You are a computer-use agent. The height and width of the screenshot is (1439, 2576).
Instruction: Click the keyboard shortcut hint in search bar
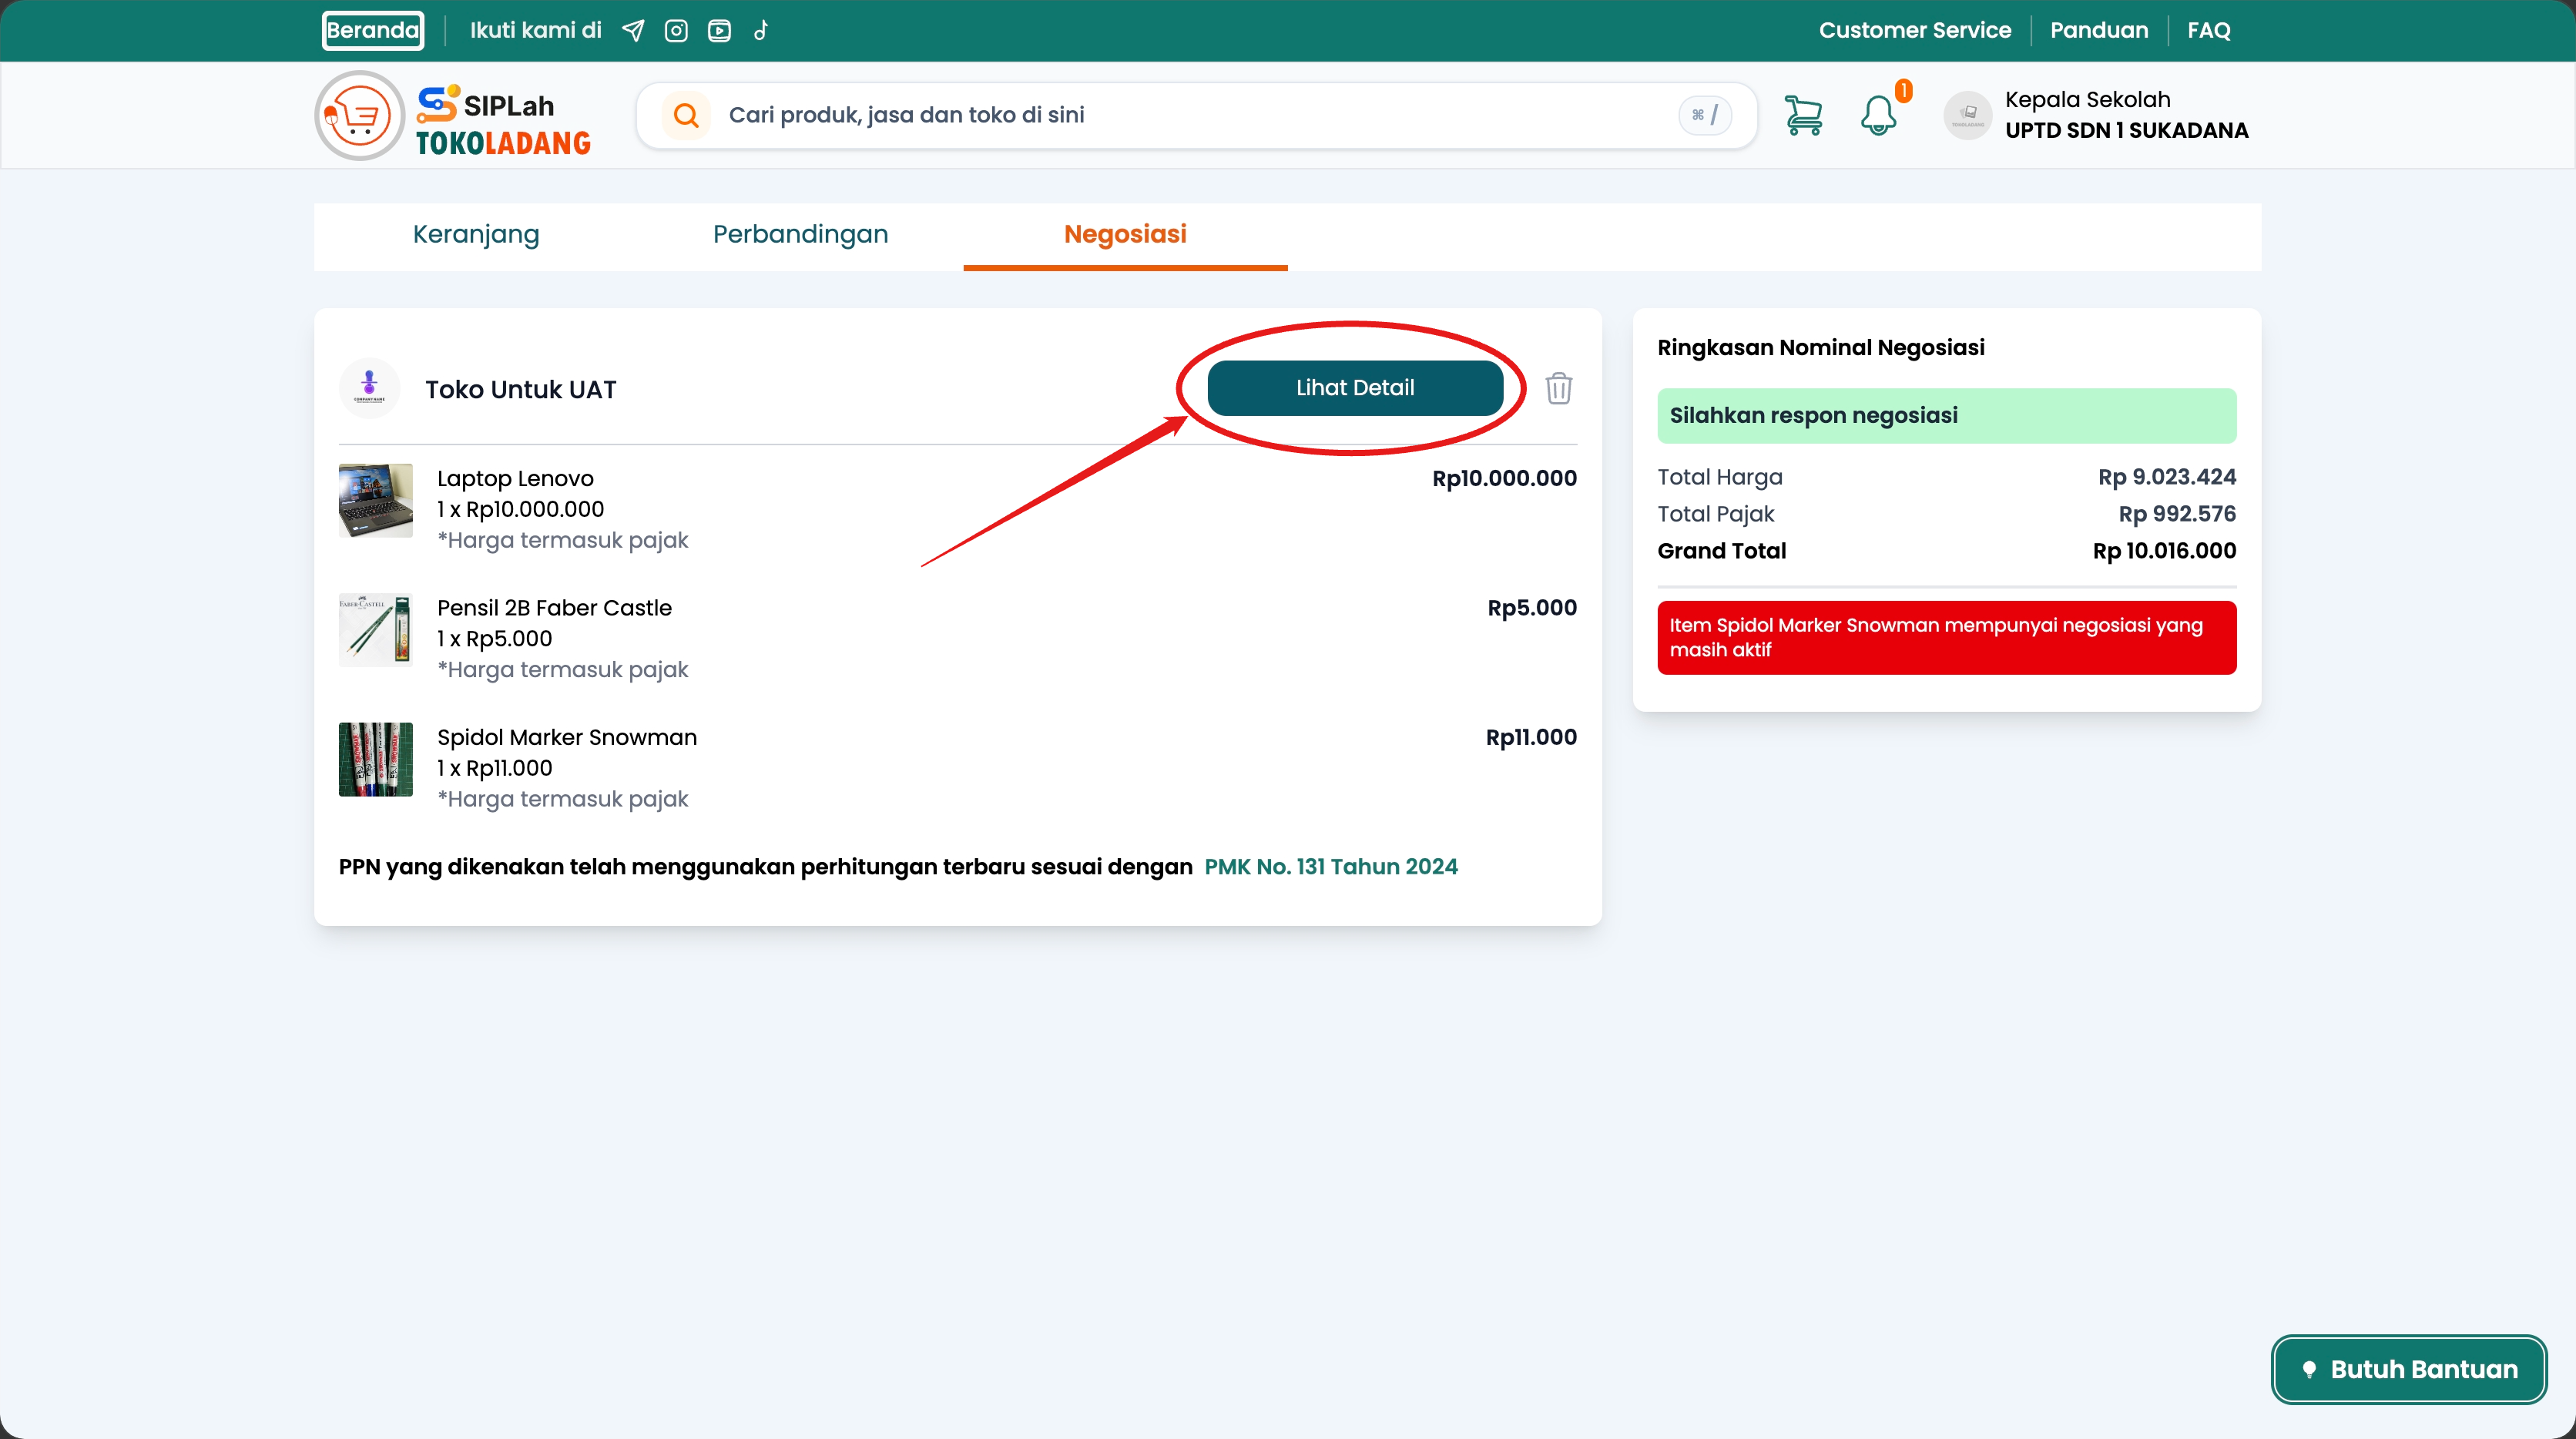click(x=1704, y=116)
